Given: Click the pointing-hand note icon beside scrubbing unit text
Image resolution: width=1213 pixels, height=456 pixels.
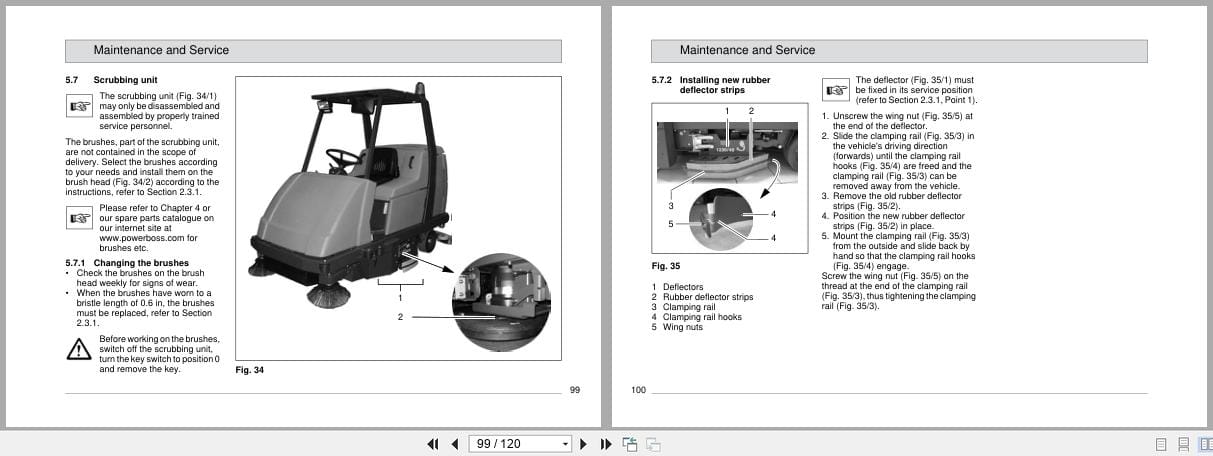Looking at the screenshot, I should point(79,106).
